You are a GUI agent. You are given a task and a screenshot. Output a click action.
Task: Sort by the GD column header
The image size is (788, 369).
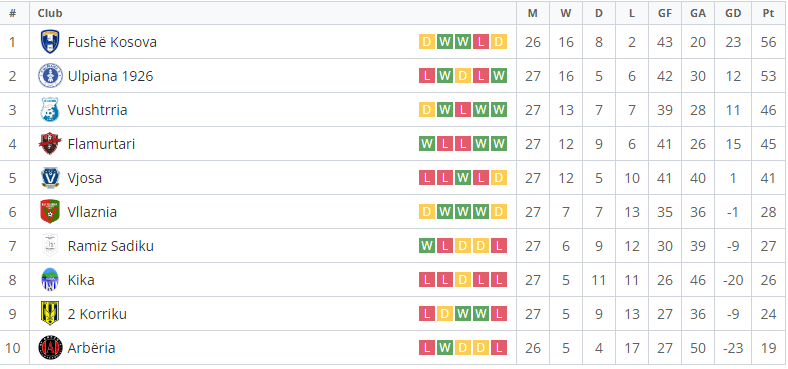pyautogui.click(x=733, y=14)
